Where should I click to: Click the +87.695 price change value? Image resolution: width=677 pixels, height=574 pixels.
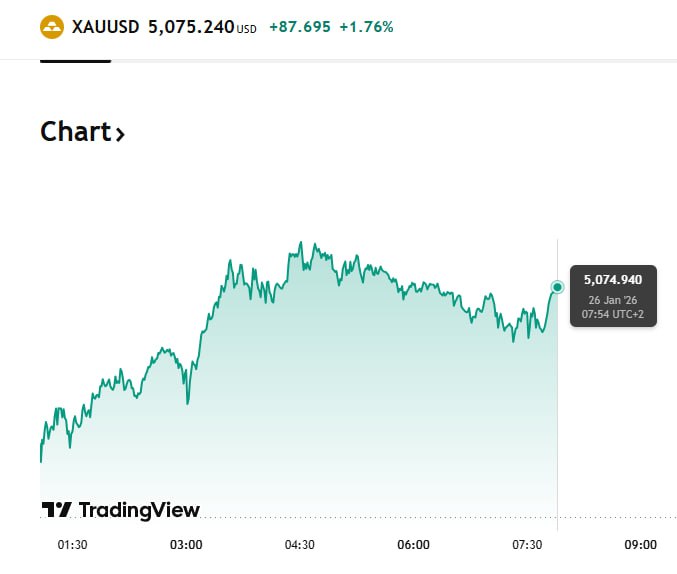click(x=298, y=27)
